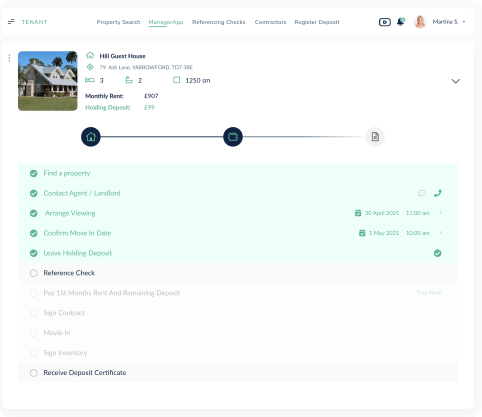482x417 pixels.
Task: Click the bedroom count icon
Action: (x=90, y=80)
